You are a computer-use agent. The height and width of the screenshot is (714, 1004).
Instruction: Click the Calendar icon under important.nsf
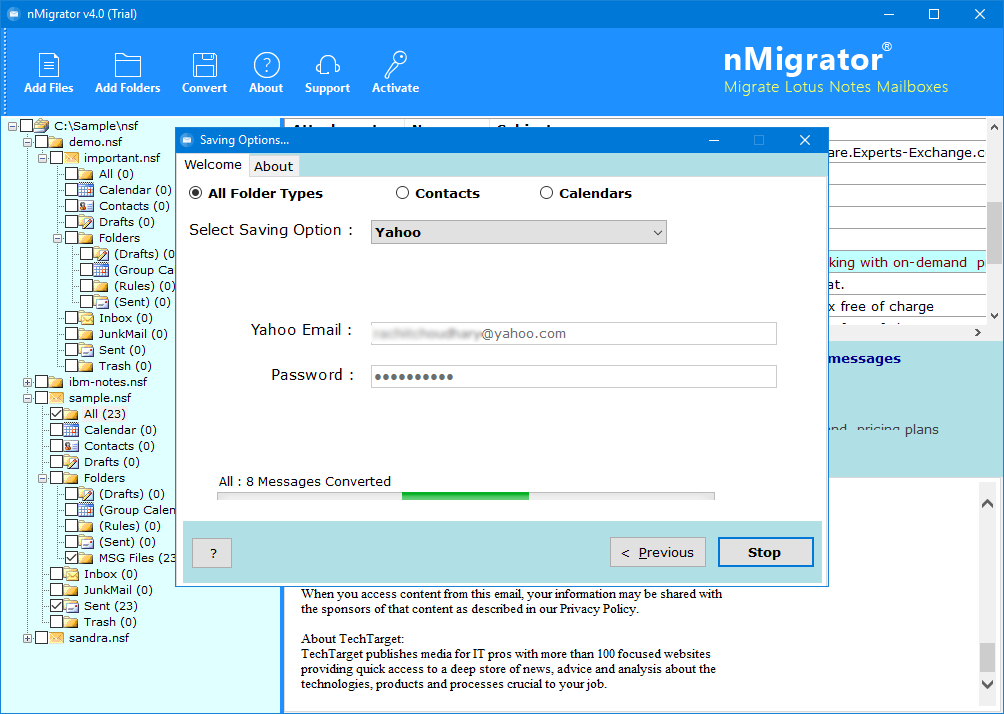tap(86, 190)
